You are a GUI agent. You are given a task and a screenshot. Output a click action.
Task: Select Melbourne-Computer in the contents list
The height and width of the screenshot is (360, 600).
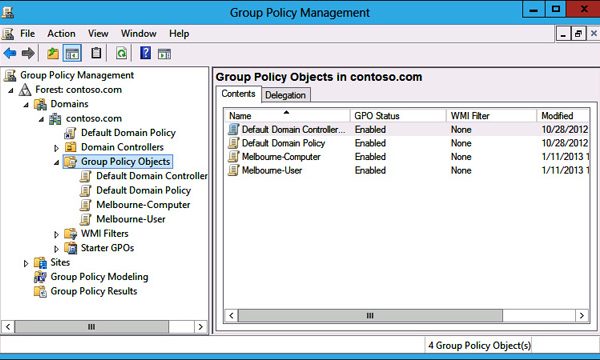[x=281, y=157]
